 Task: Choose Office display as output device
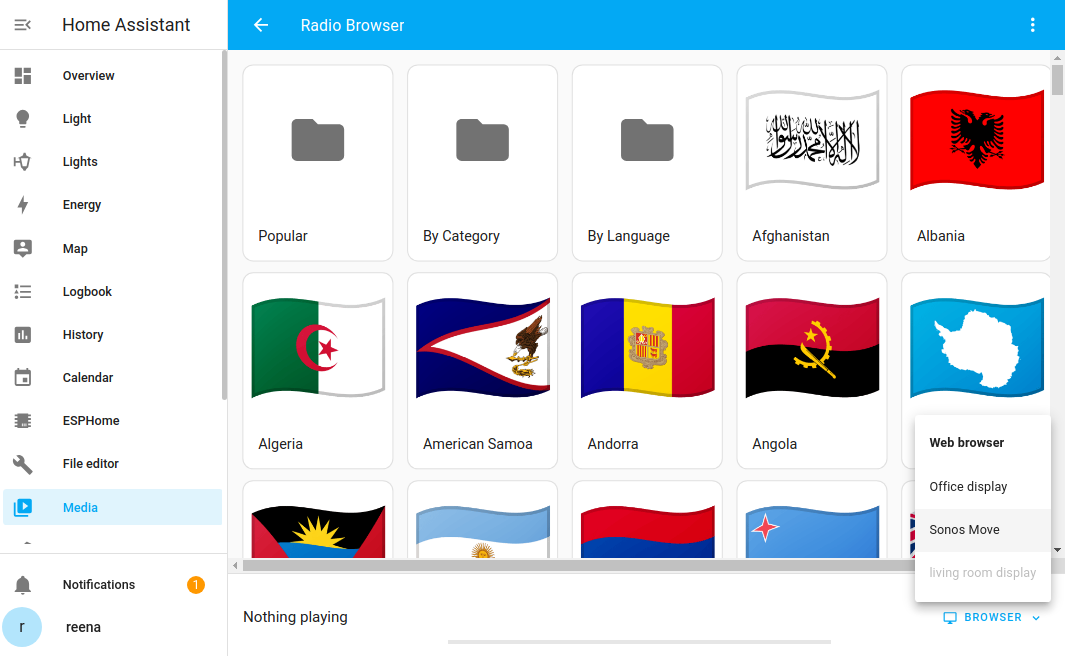(x=968, y=486)
